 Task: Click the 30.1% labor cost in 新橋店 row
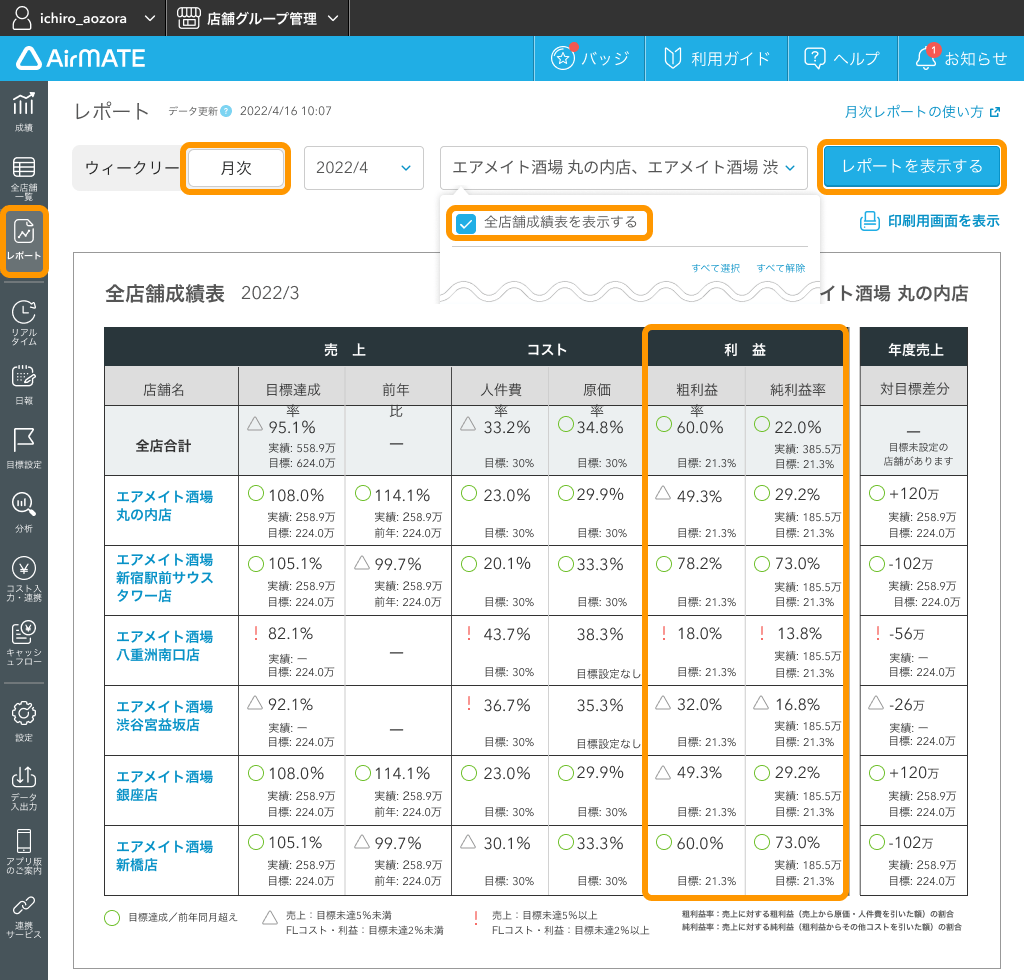coord(507,843)
